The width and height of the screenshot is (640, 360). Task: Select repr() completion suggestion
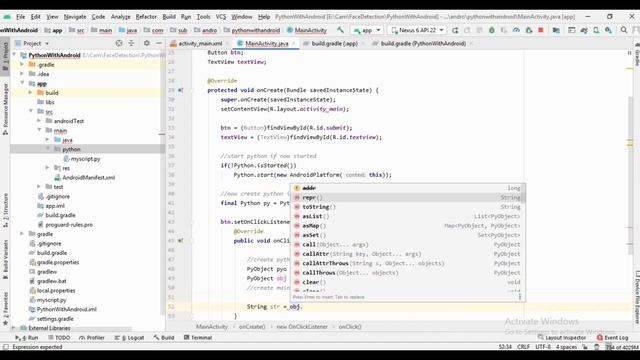tap(408, 198)
